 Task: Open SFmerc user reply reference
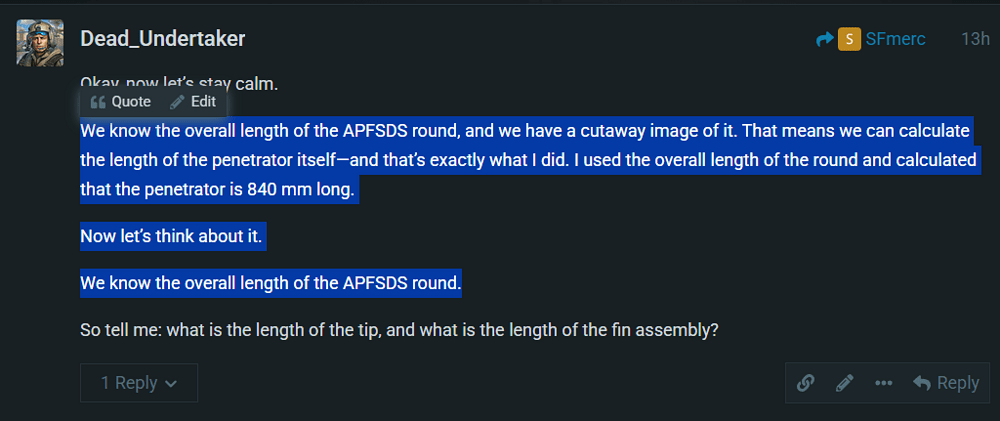tap(895, 39)
